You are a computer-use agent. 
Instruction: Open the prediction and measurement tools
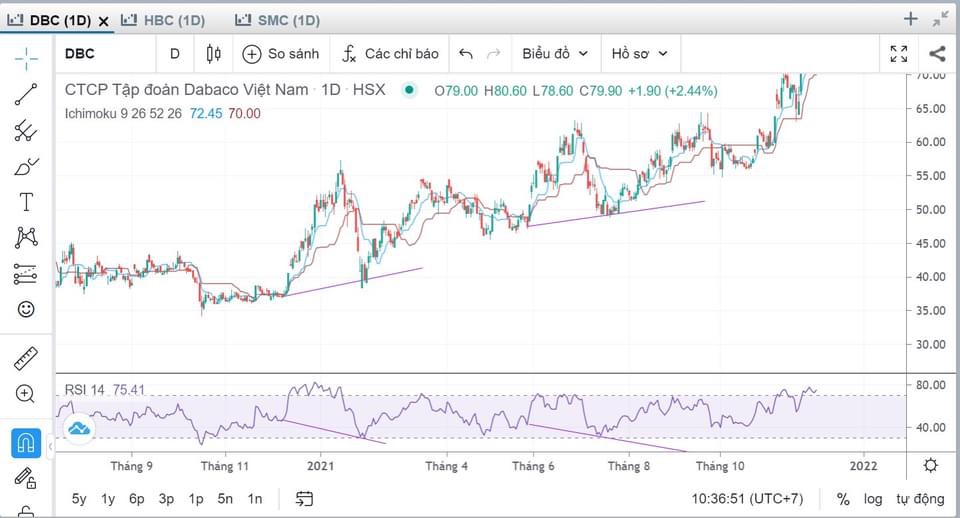pos(26,273)
